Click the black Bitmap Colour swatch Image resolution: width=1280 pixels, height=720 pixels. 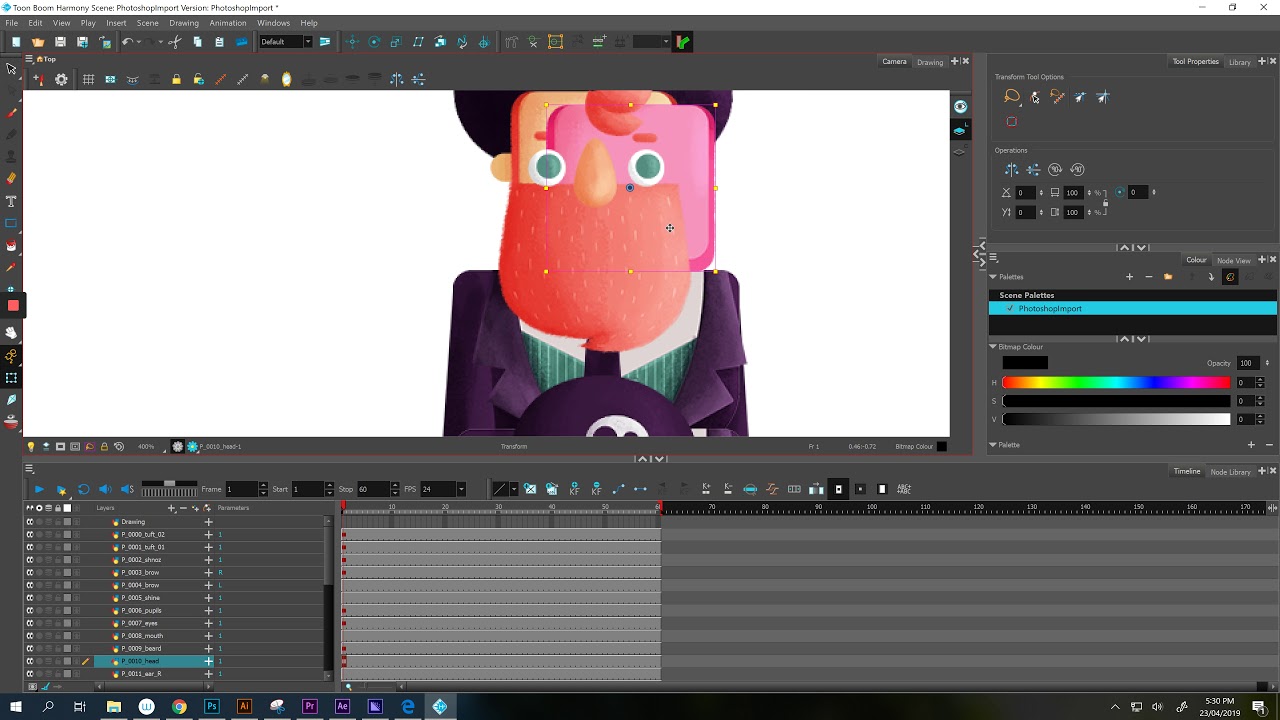click(1025, 363)
